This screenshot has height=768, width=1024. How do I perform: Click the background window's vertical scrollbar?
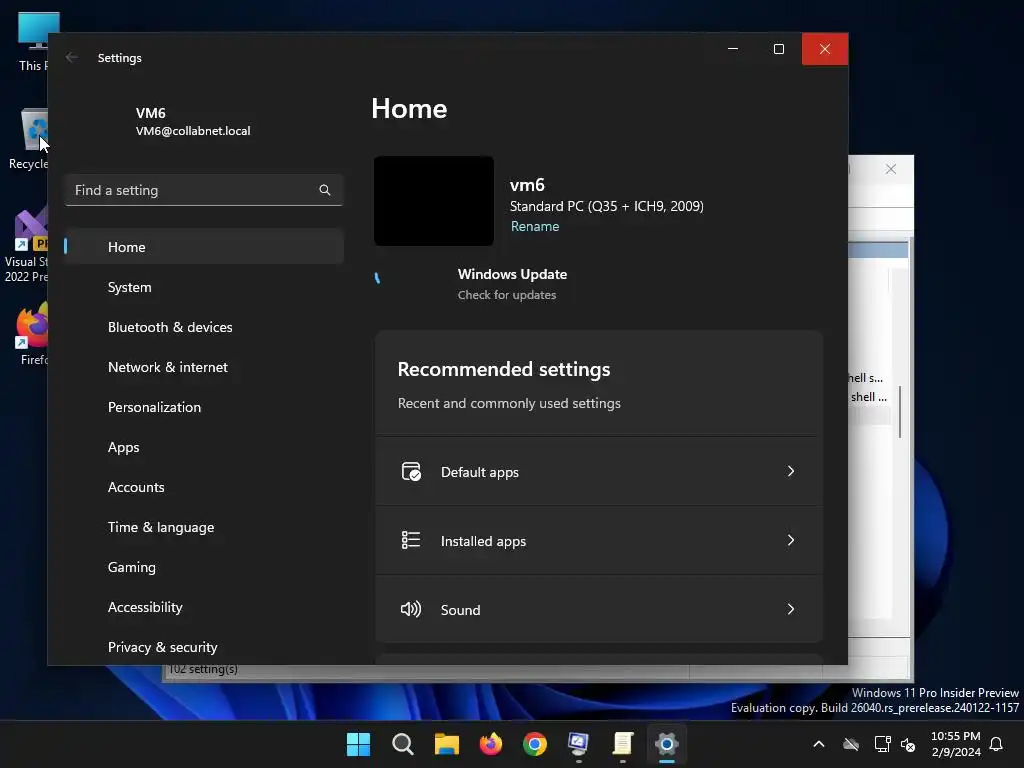coord(900,411)
